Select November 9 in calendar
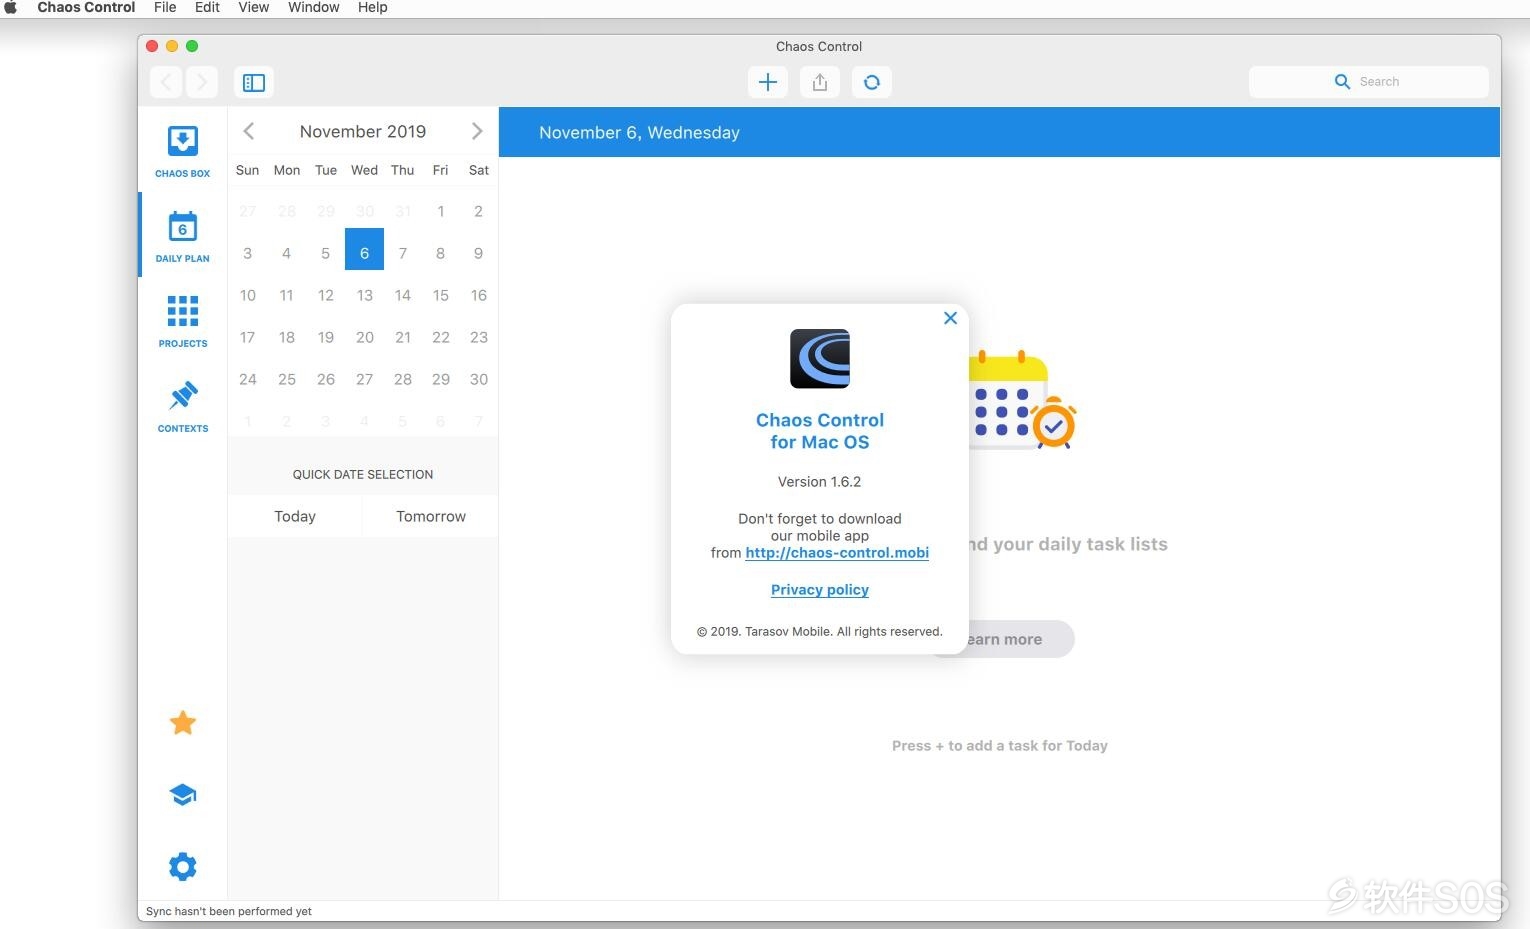 pyautogui.click(x=479, y=253)
